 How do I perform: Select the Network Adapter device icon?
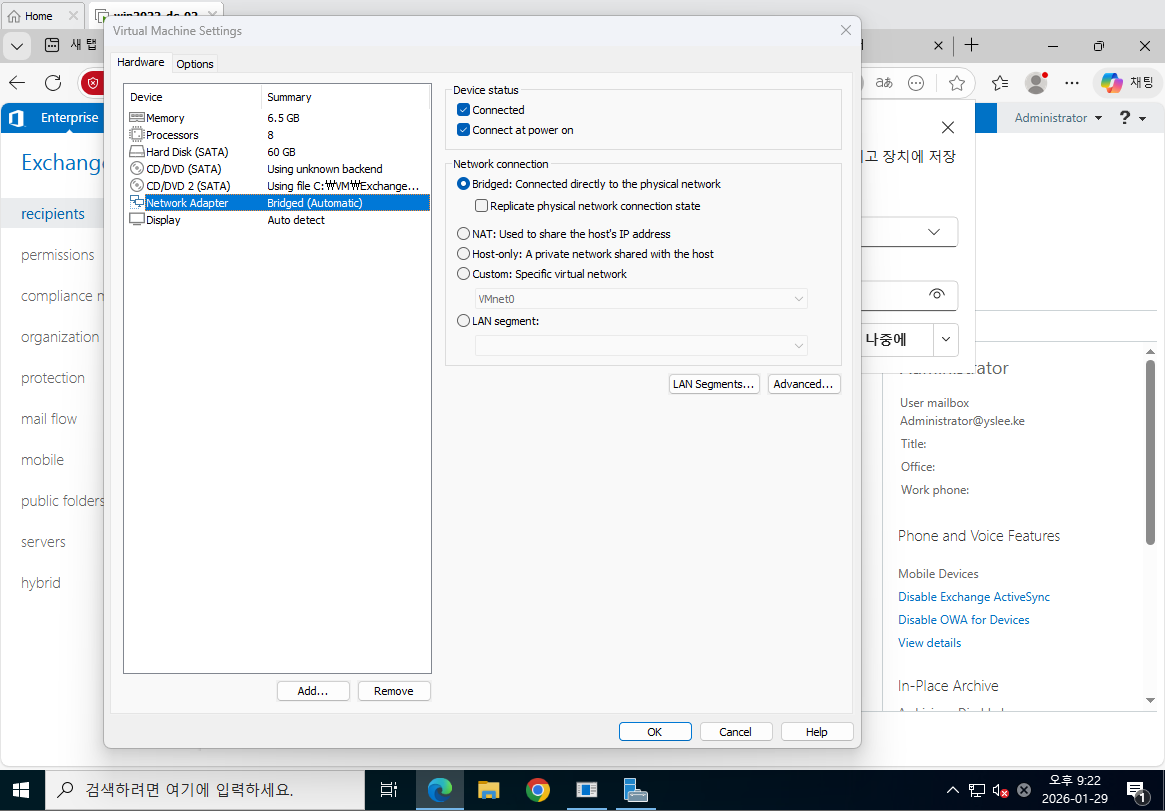tap(137, 202)
